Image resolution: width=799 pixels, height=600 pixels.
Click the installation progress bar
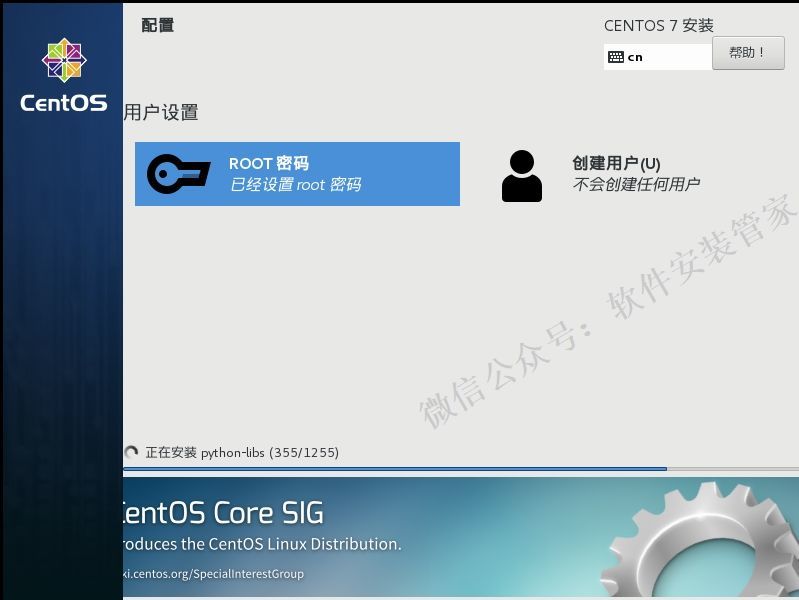click(x=461, y=468)
